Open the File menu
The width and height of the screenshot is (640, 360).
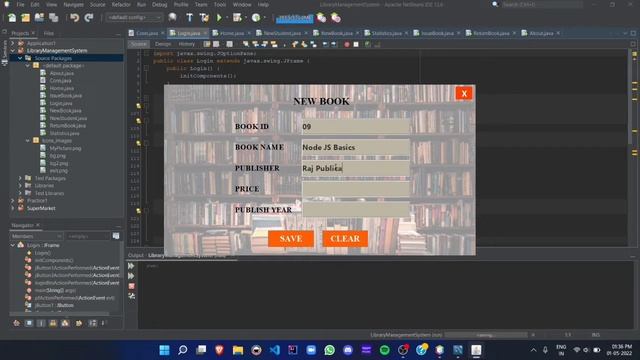click(x=20, y=4)
